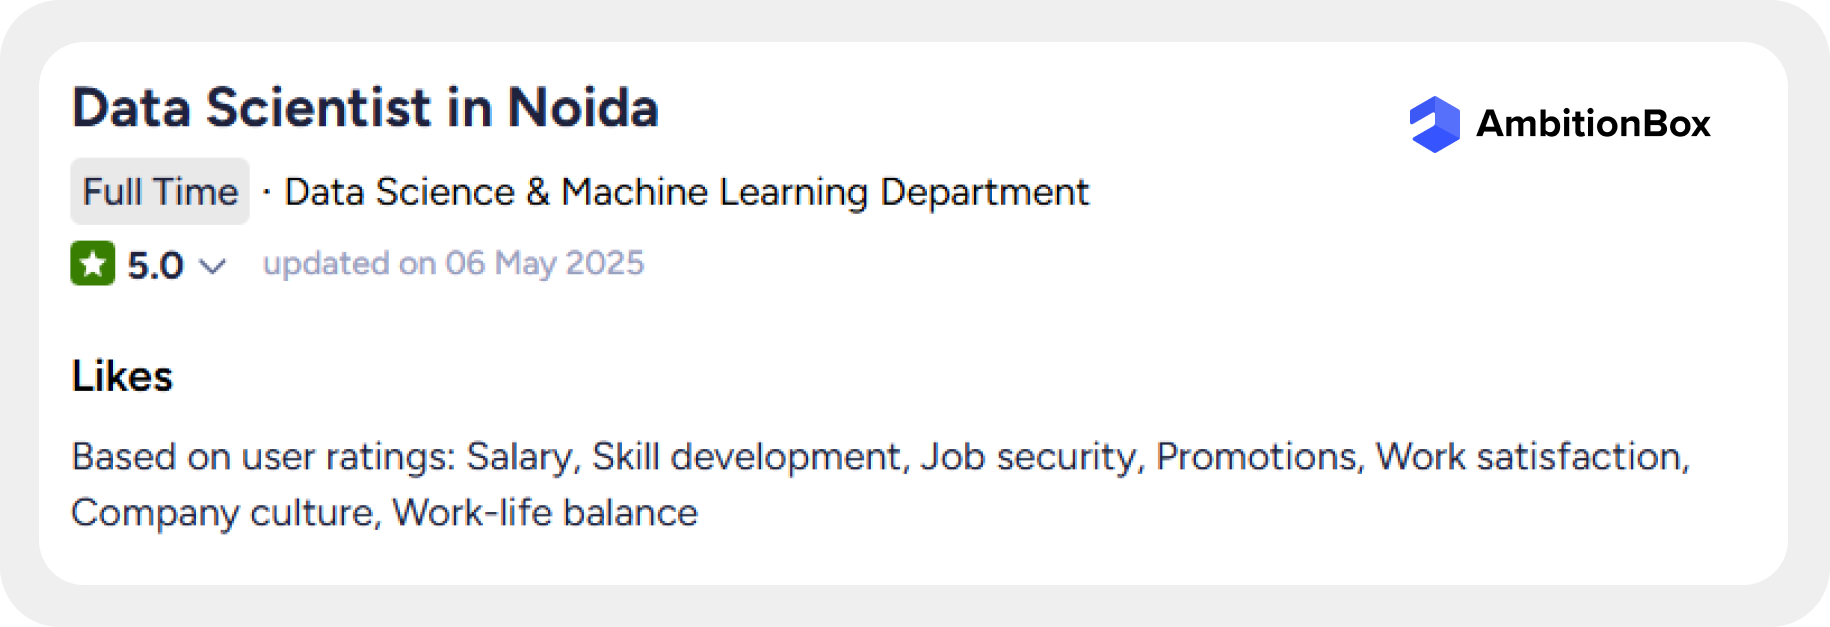The width and height of the screenshot is (1830, 627).
Task: Click the green star rating icon
Action: (92, 264)
